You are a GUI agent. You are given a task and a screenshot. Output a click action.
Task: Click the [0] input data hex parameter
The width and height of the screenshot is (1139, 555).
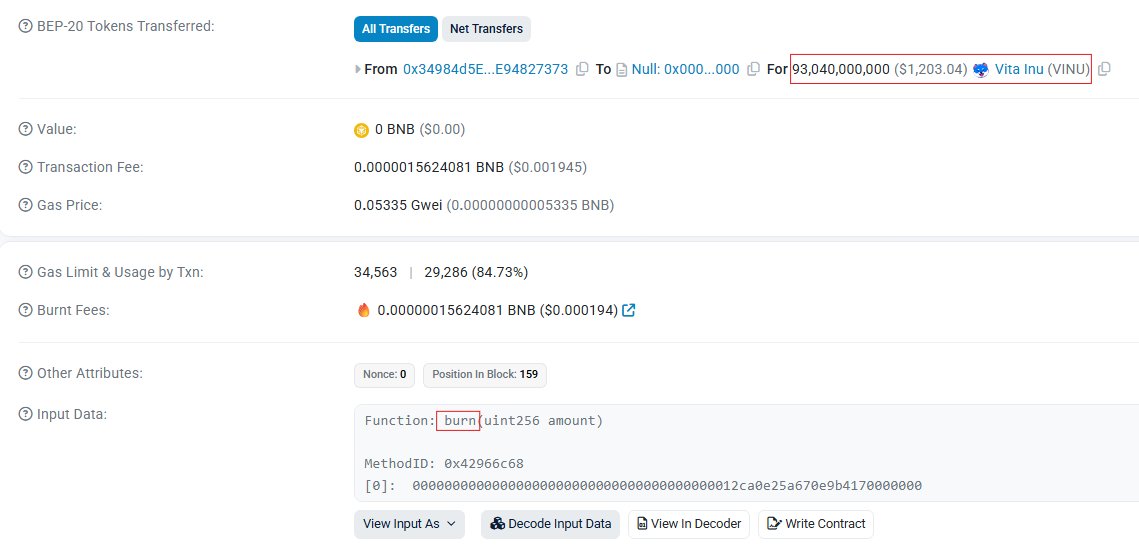643,485
